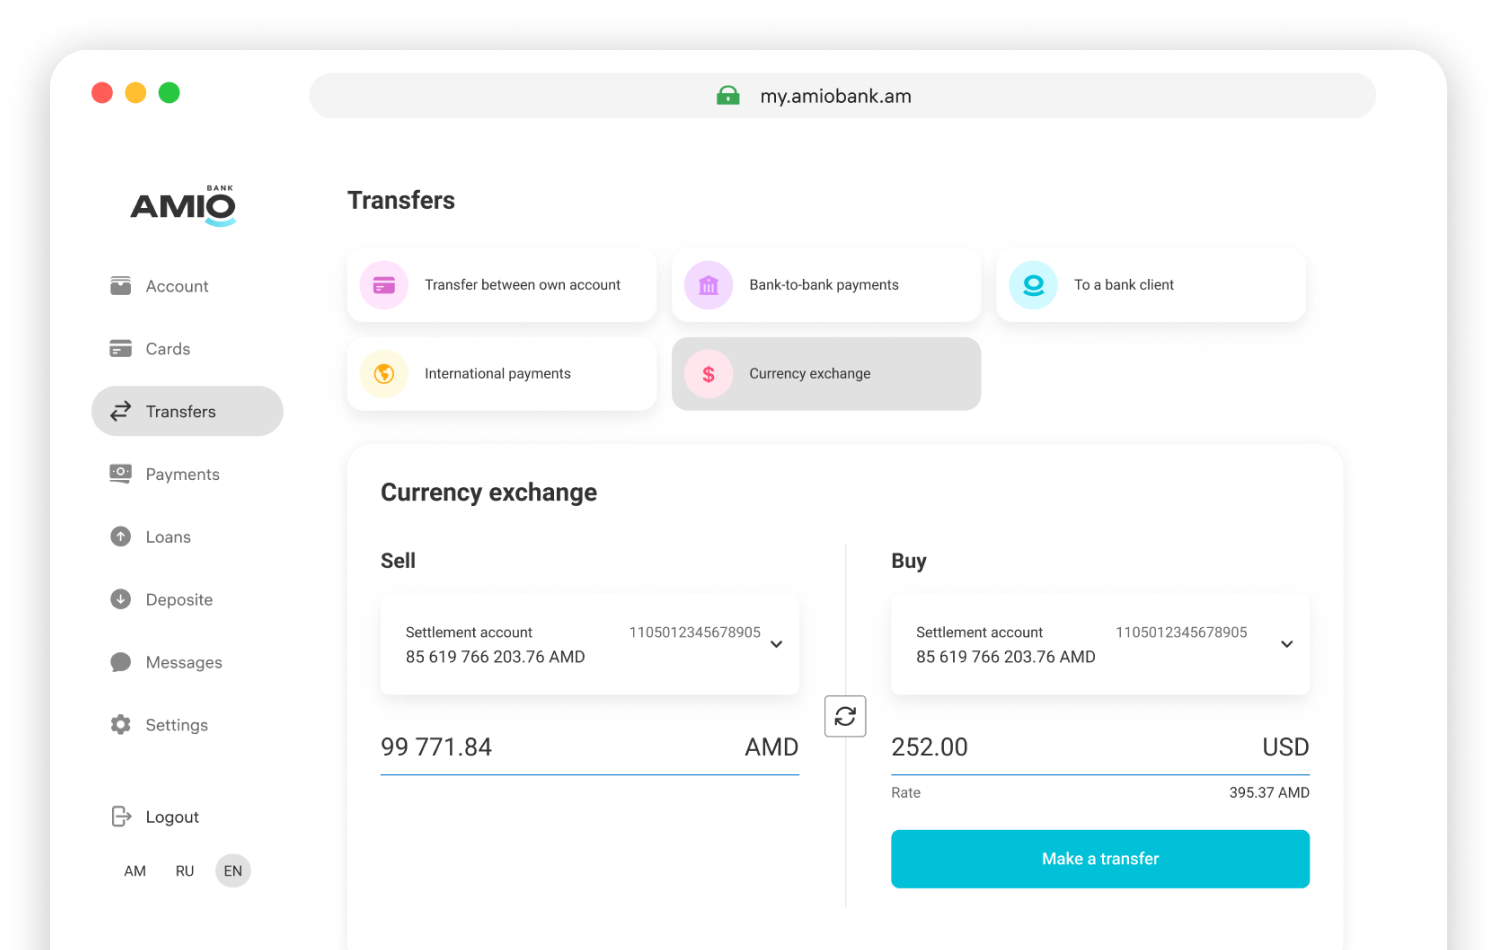The height and width of the screenshot is (950, 1498).
Task: Open the Bank-to-bank payments option
Action: [825, 285]
